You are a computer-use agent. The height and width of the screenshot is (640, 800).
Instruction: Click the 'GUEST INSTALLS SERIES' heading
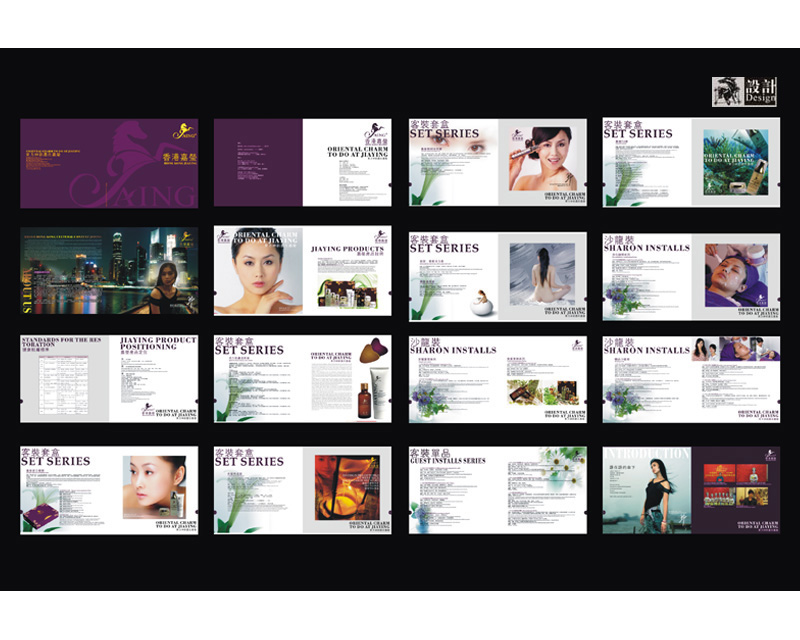point(448,460)
